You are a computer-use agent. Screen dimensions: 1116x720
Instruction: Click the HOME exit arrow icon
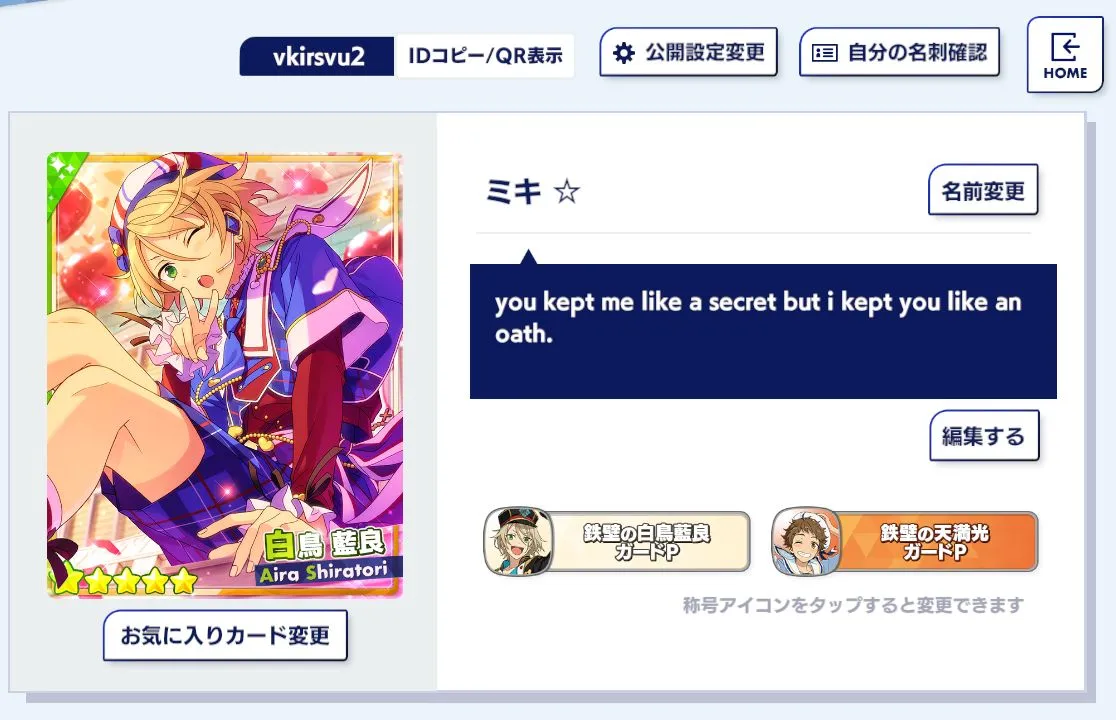click(x=1065, y=47)
